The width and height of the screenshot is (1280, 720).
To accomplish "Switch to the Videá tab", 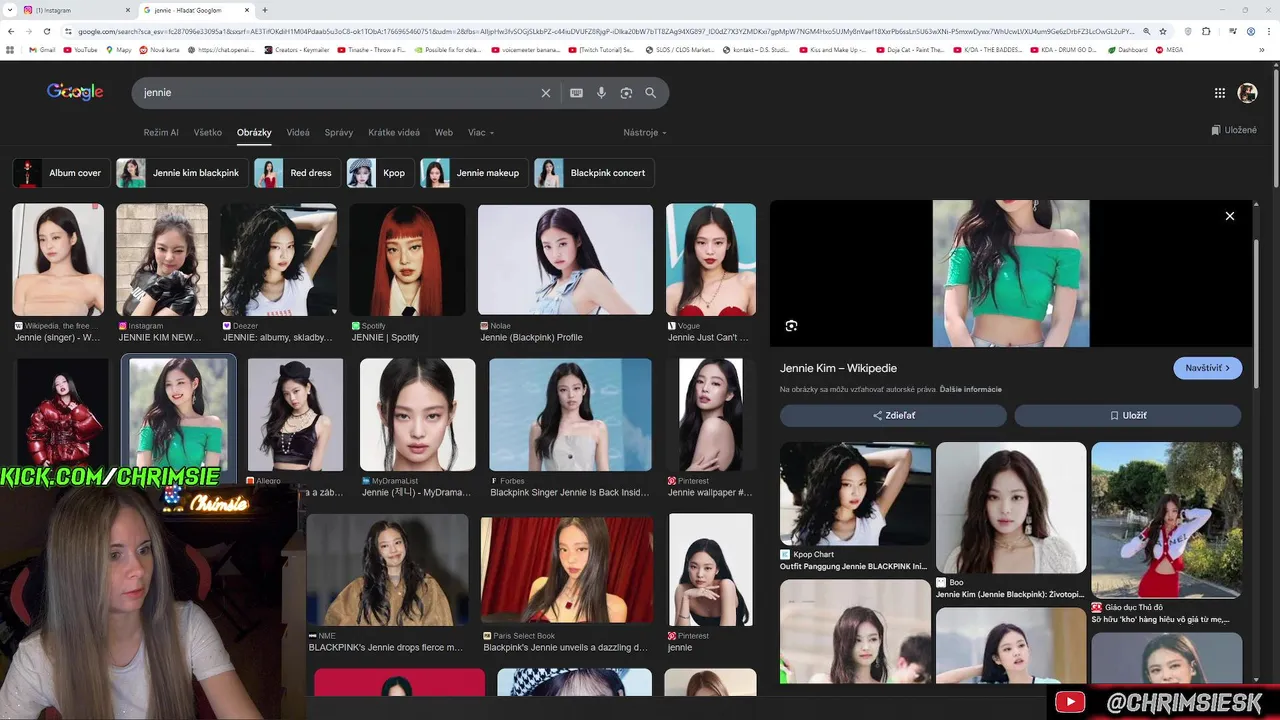I will (x=298, y=132).
